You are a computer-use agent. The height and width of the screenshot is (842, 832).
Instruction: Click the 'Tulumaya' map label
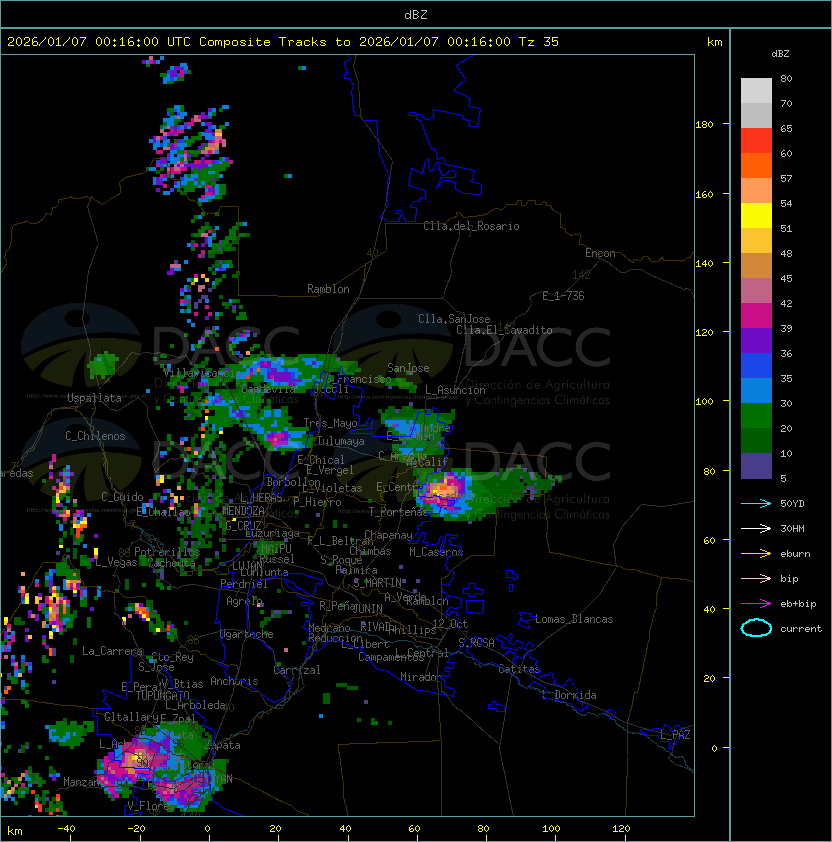pos(341,441)
